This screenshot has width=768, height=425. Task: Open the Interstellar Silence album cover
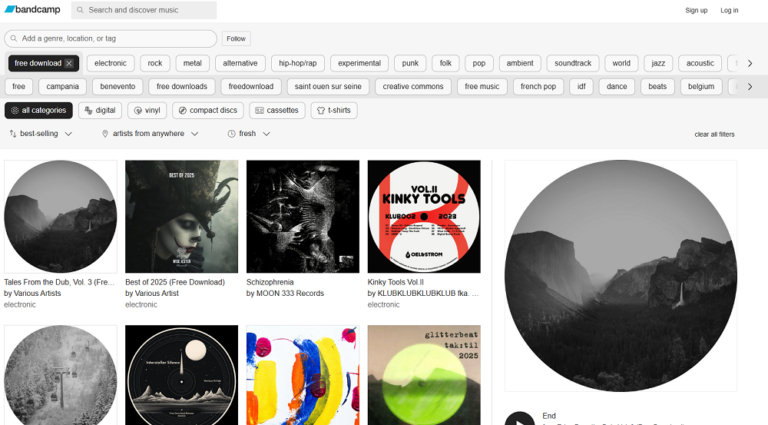[x=182, y=375]
